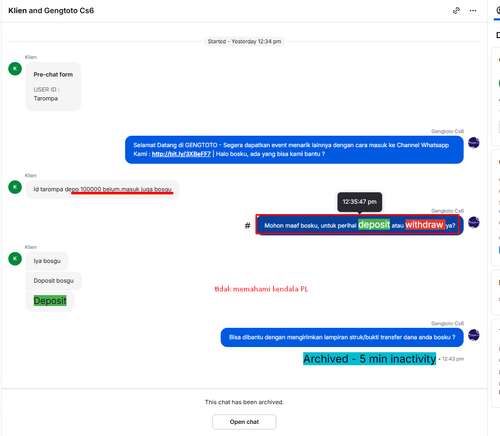Click the 'Iya bosgu' message

point(47,261)
